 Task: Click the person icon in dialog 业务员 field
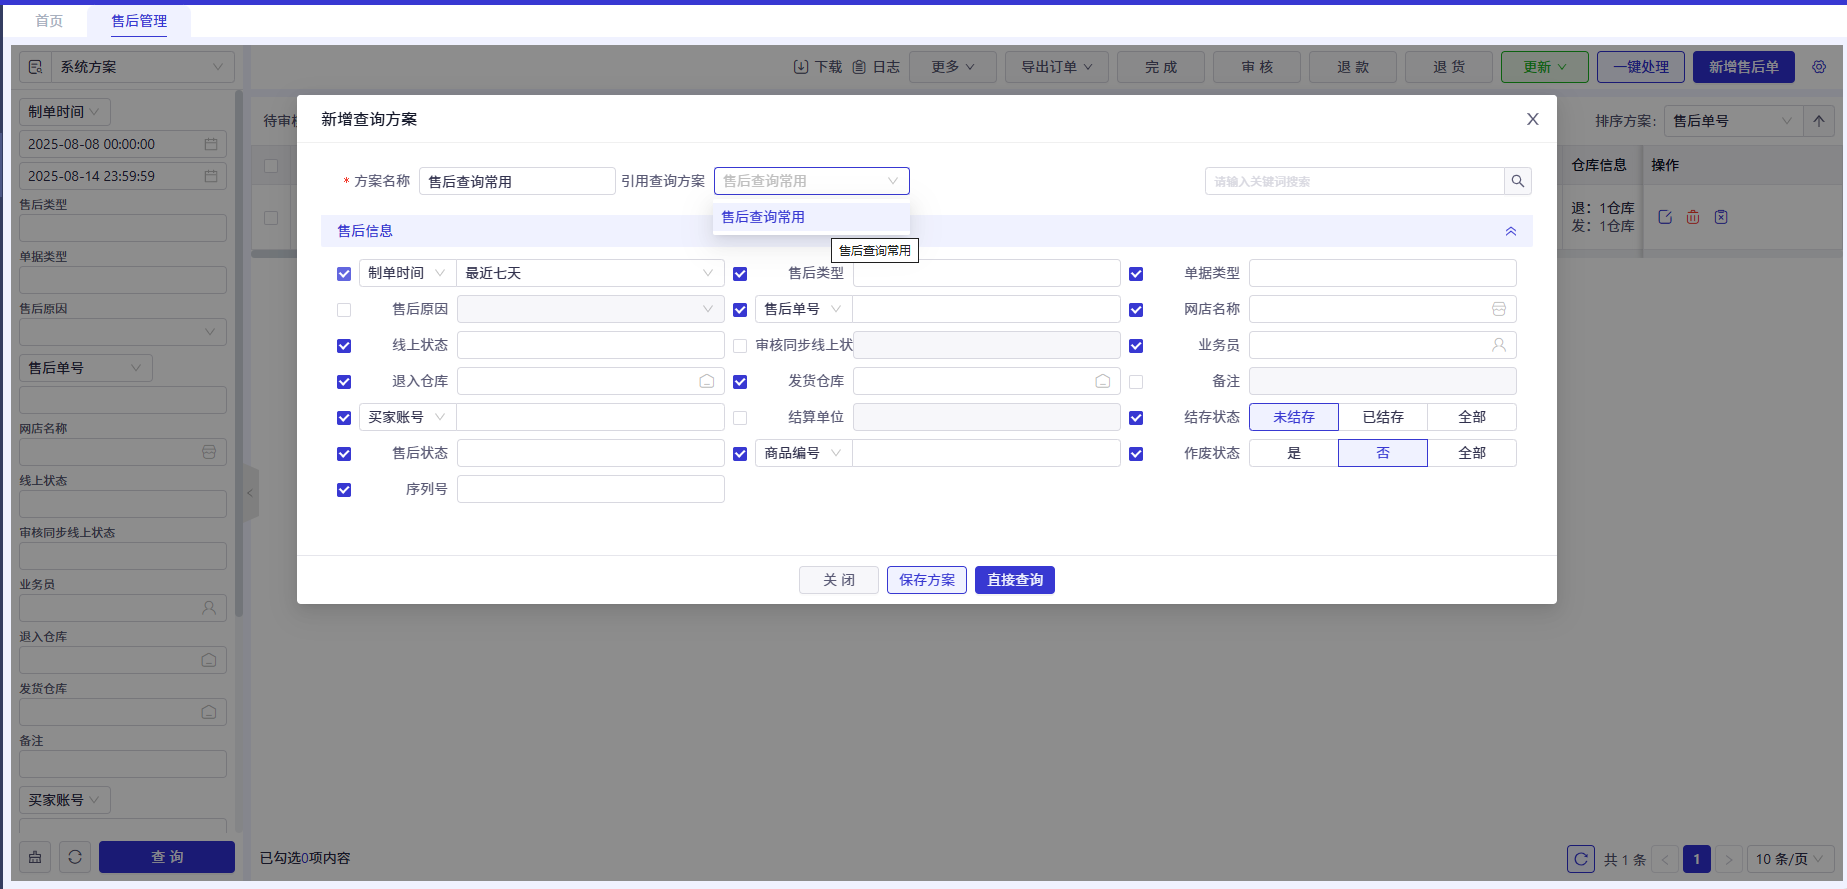pyautogui.click(x=1499, y=345)
